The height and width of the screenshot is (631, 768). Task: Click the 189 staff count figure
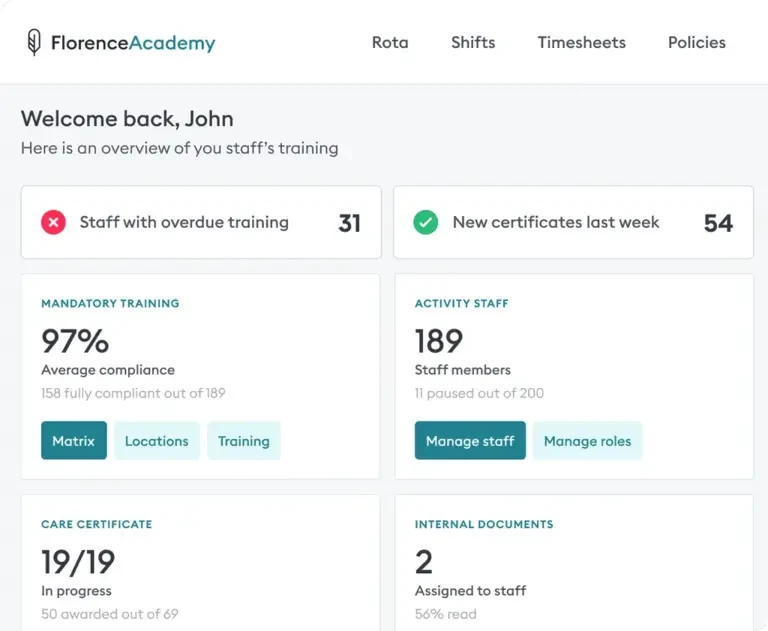point(439,341)
